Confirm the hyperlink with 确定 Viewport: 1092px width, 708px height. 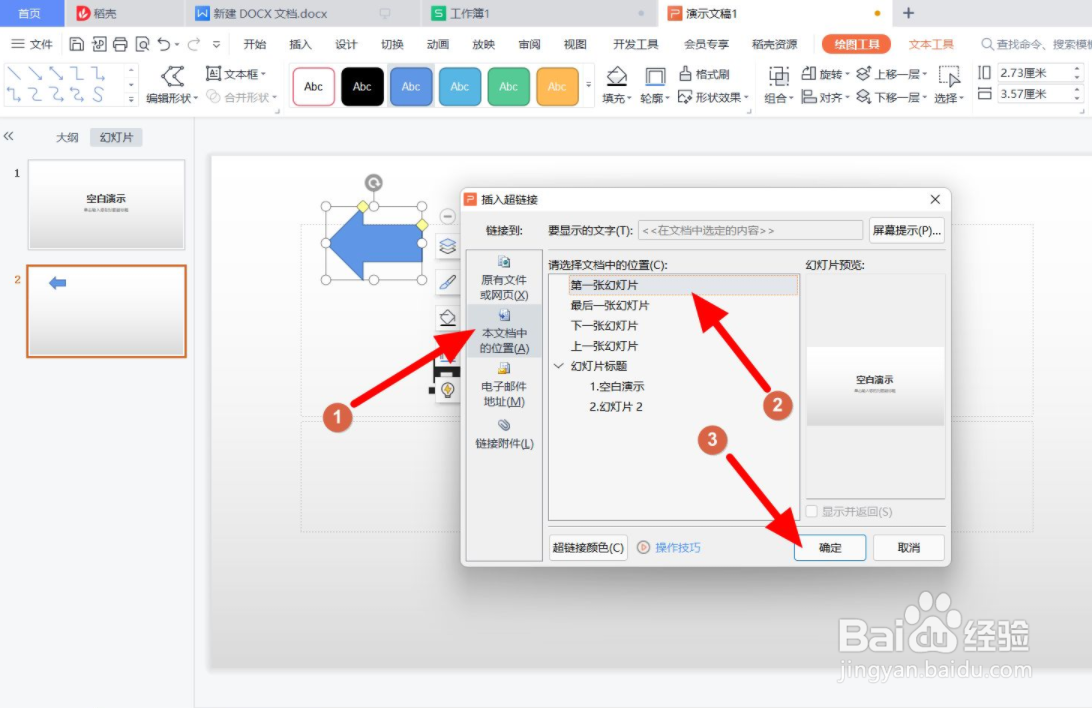point(830,548)
